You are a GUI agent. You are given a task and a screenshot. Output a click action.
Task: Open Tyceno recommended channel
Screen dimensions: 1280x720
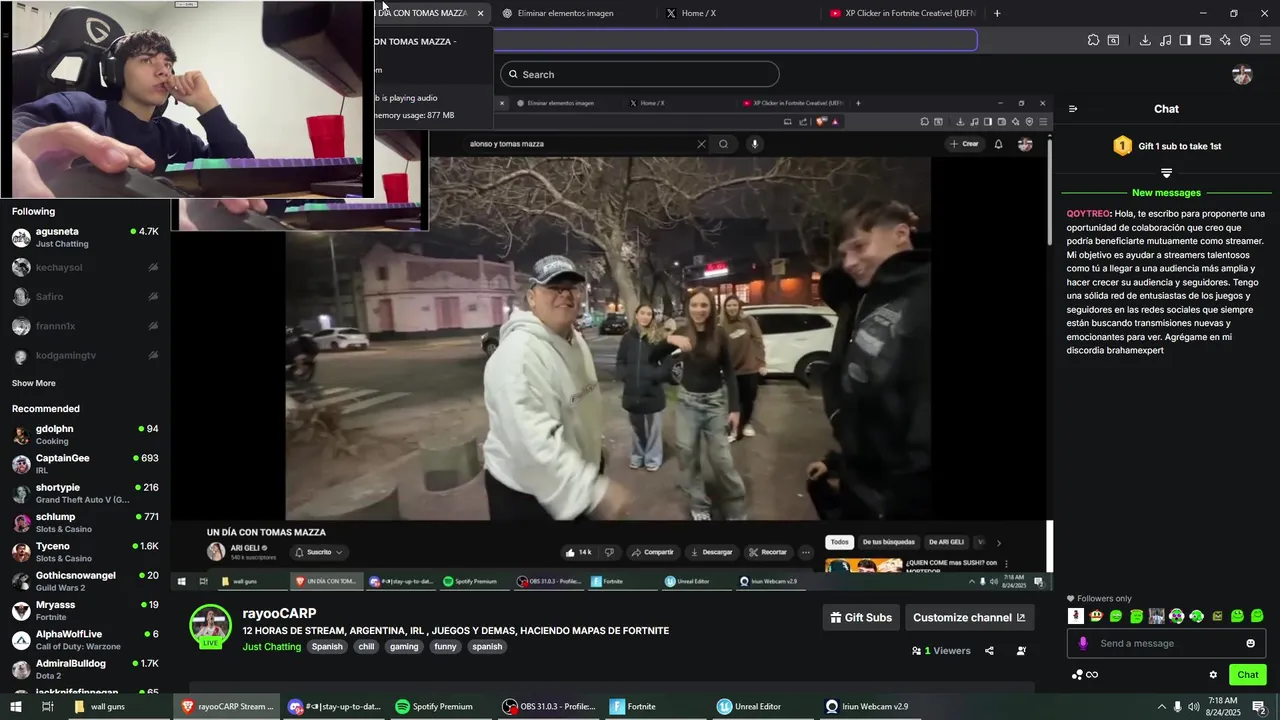pyautogui.click(x=85, y=552)
